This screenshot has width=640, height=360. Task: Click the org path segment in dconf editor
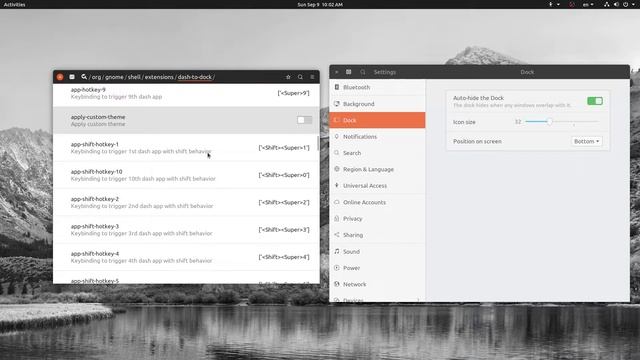[x=96, y=77]
